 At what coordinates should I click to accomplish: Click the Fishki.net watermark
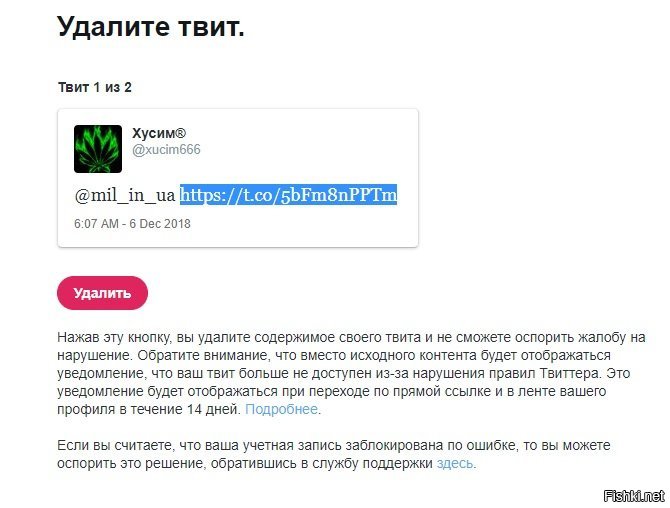pyautogui.click(x=634, y=496)
